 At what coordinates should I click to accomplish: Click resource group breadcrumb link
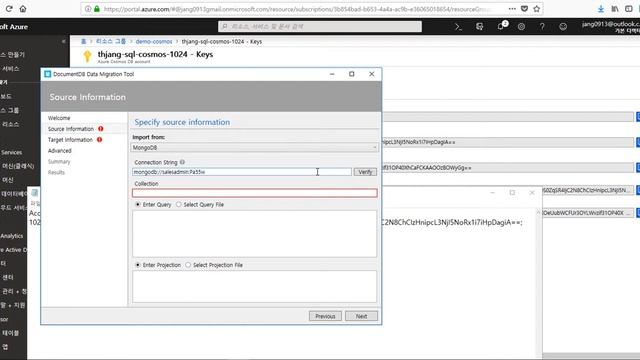click(x=111, y=42)
